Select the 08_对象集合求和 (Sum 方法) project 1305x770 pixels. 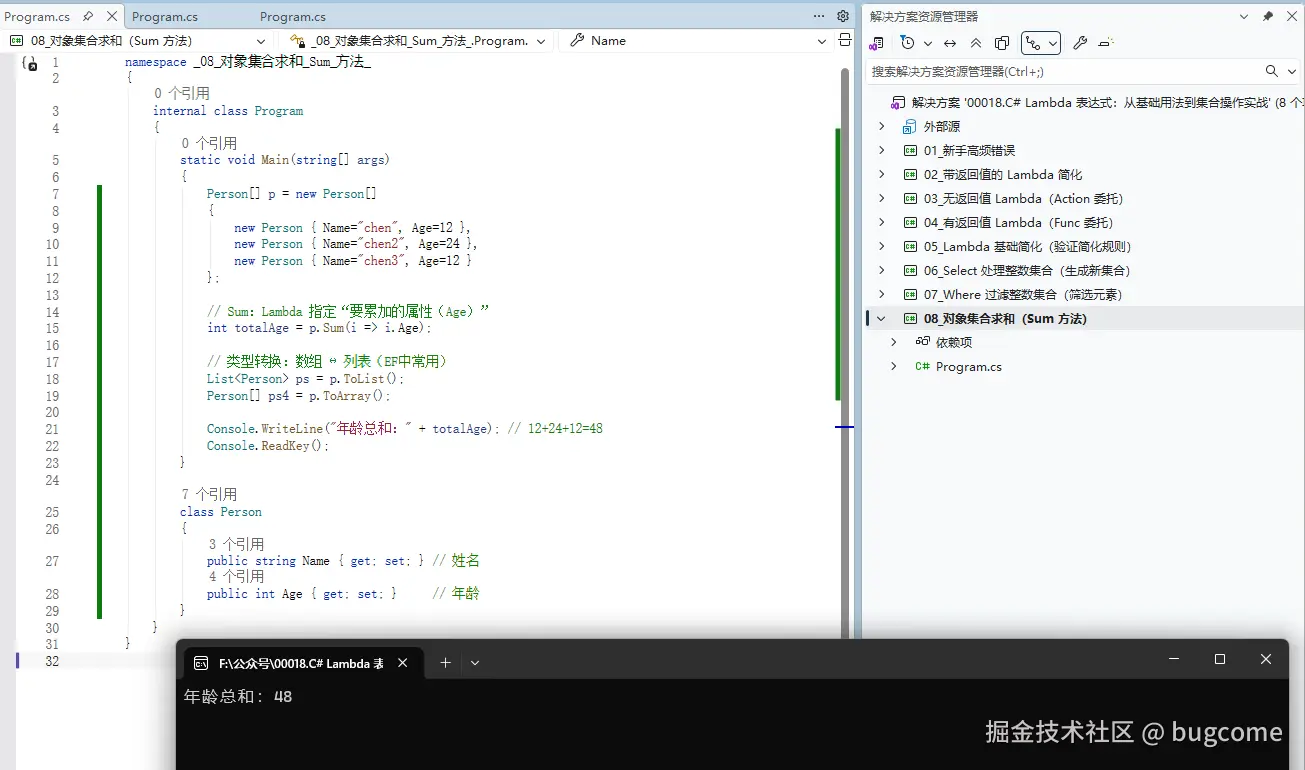pyautogui.click(x=1005, y=318)
